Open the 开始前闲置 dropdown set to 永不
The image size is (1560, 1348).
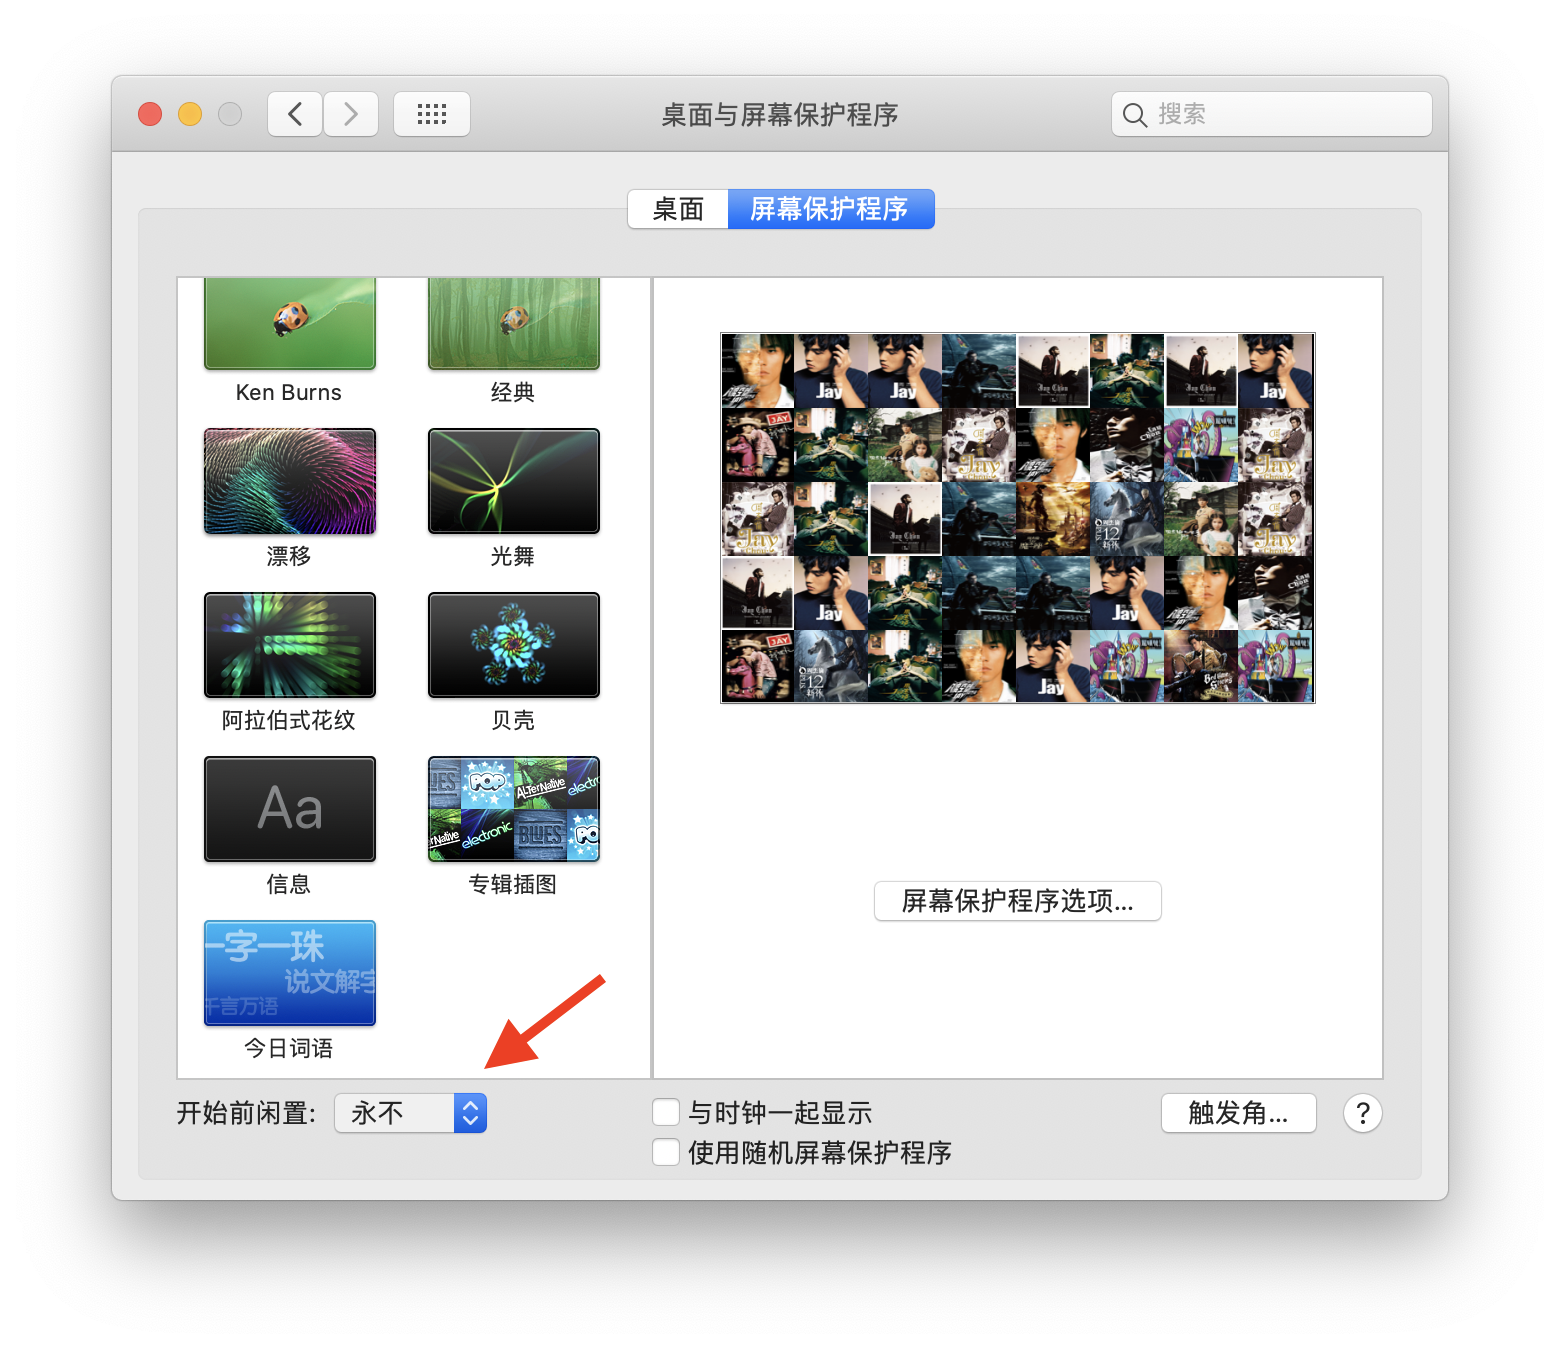pyautogui.click(x=410, y=1113)
